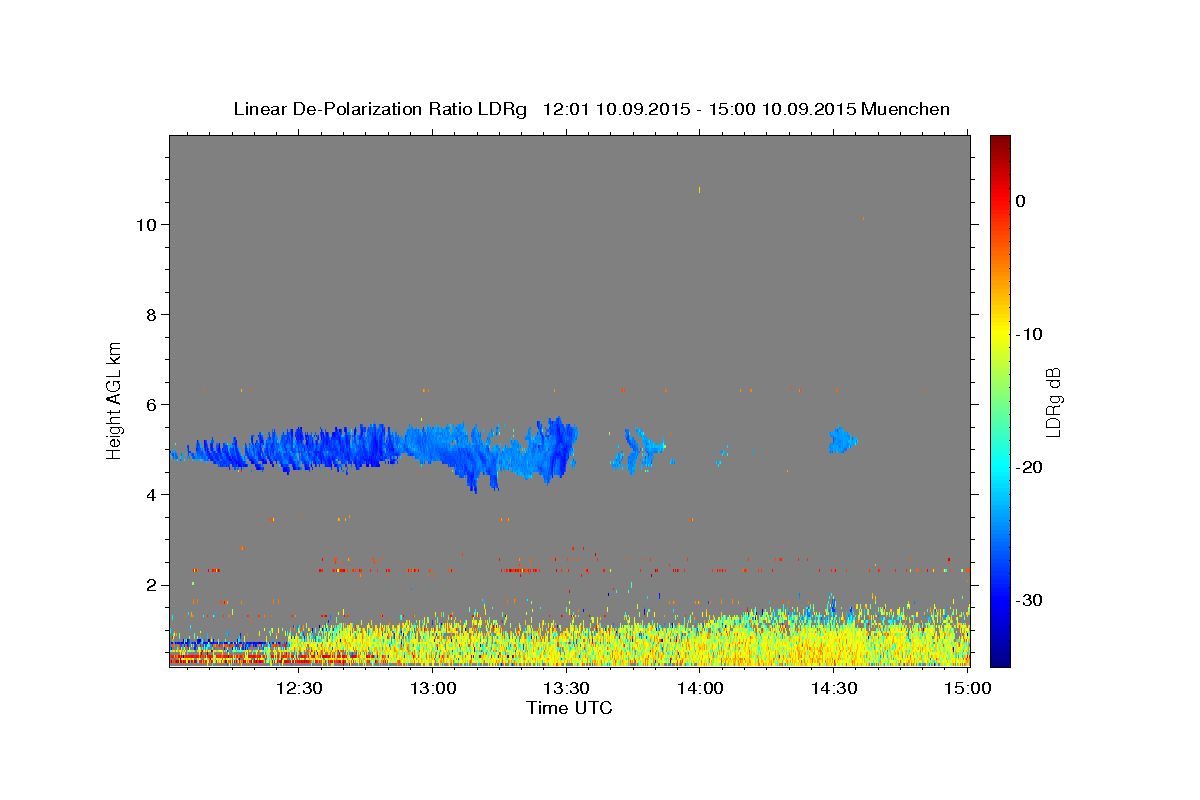This screenshot has width=1200, height=800.
Task: Click the 13:30 time tick label
Action: tap(566, 689)
